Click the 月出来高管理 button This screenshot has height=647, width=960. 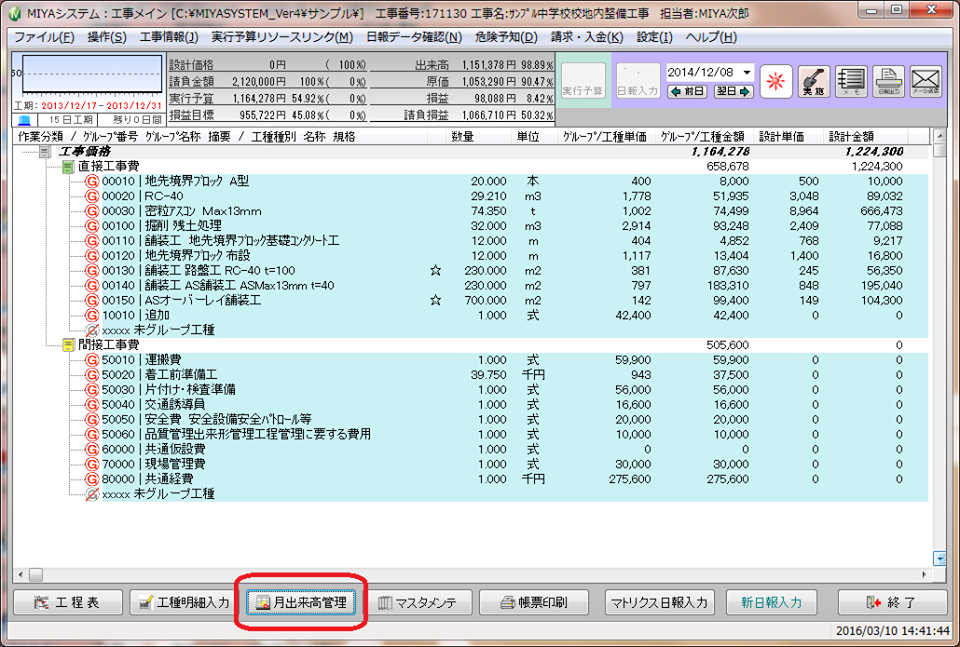(301, 602)
